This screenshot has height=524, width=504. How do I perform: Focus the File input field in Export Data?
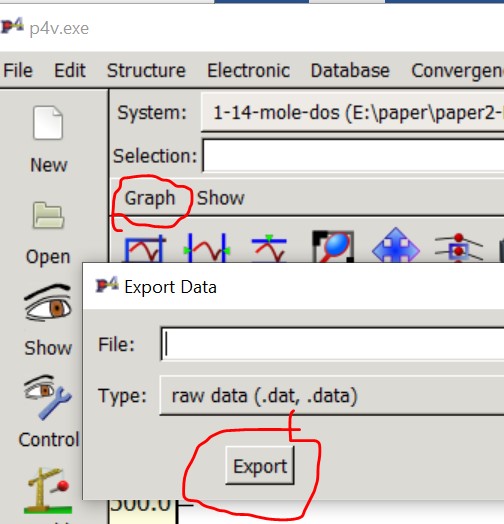pyautogui.click(x=332, y=344)
